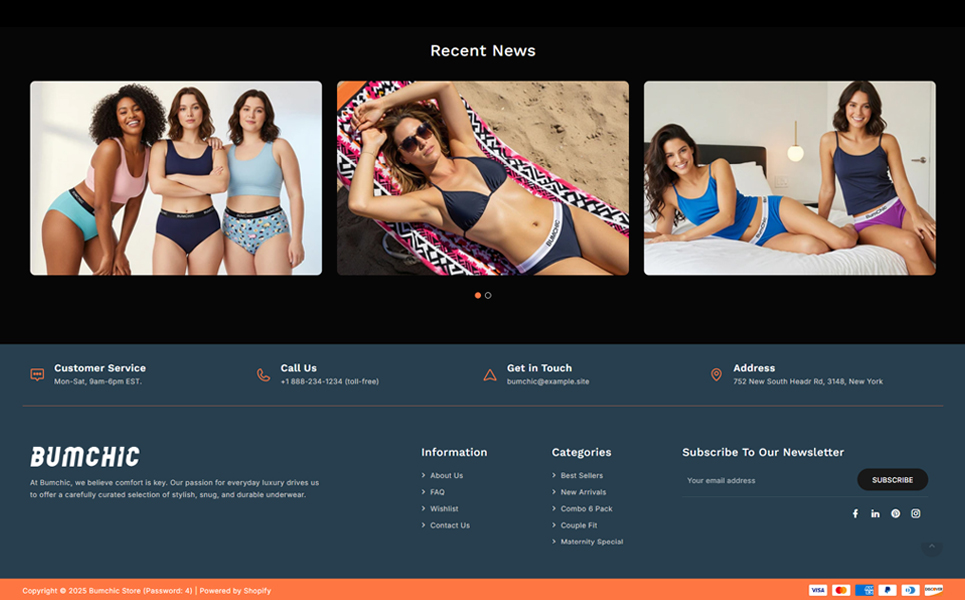Click the Call Us phone icon
The width and height of the screenshot is (965, 600).
point(263,375)
